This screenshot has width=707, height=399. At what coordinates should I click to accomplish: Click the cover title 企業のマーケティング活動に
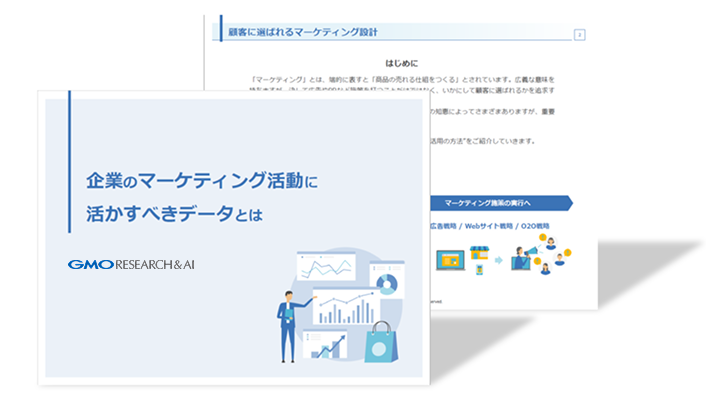pos(202,181)
